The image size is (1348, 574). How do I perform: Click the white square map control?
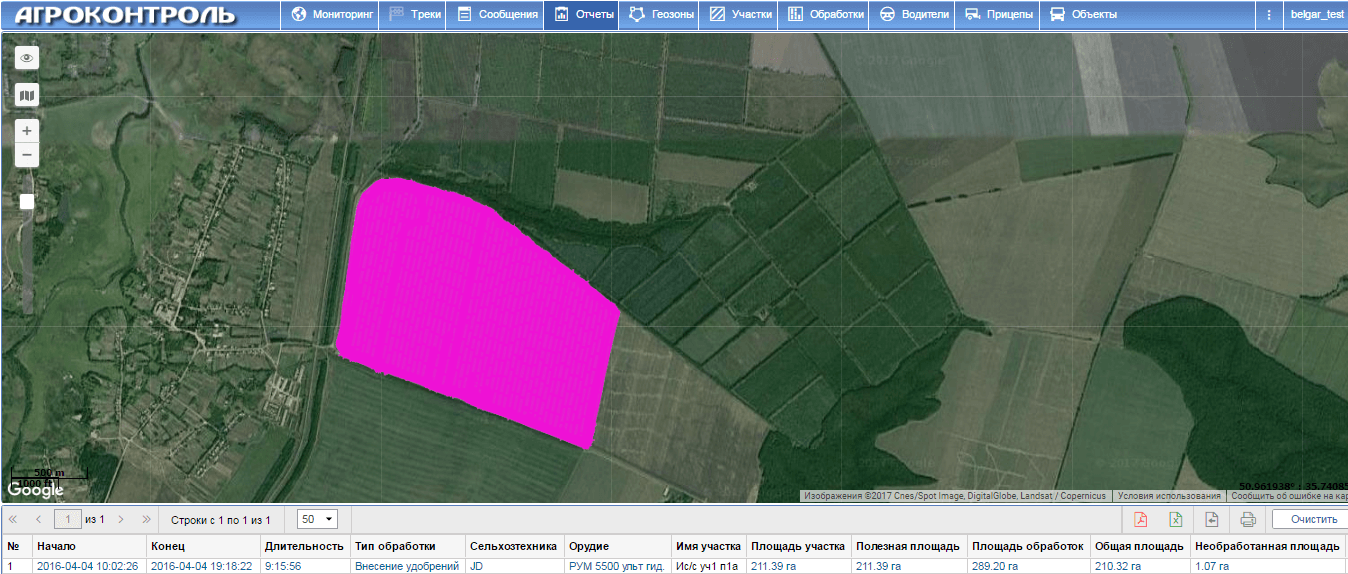[27, 202]
